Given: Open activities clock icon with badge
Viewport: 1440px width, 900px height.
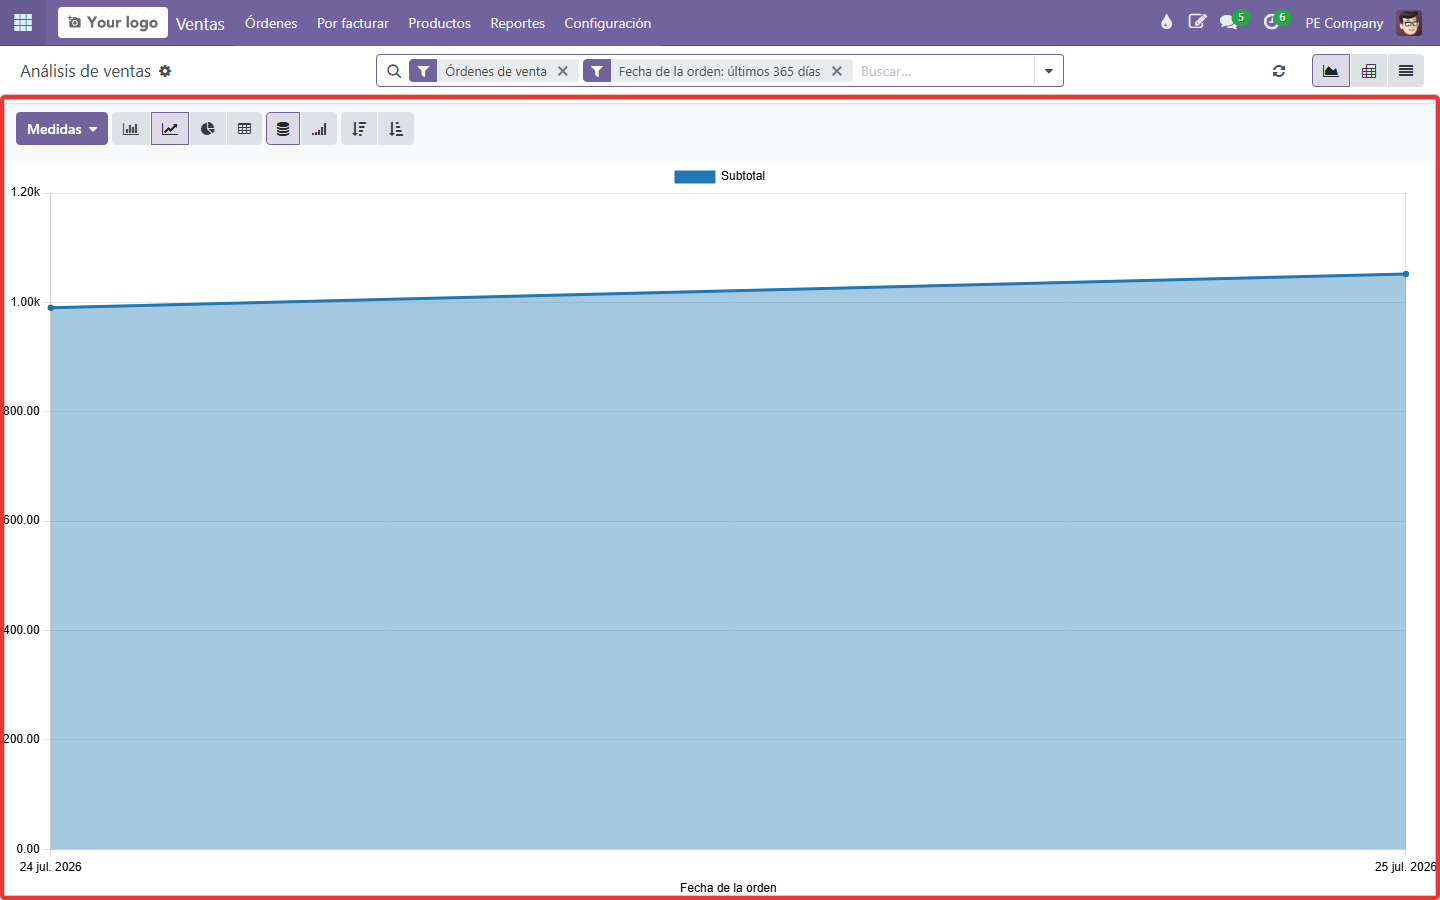Looking at the screenshot, I should pyautogui.click(x=1274, y=22).
